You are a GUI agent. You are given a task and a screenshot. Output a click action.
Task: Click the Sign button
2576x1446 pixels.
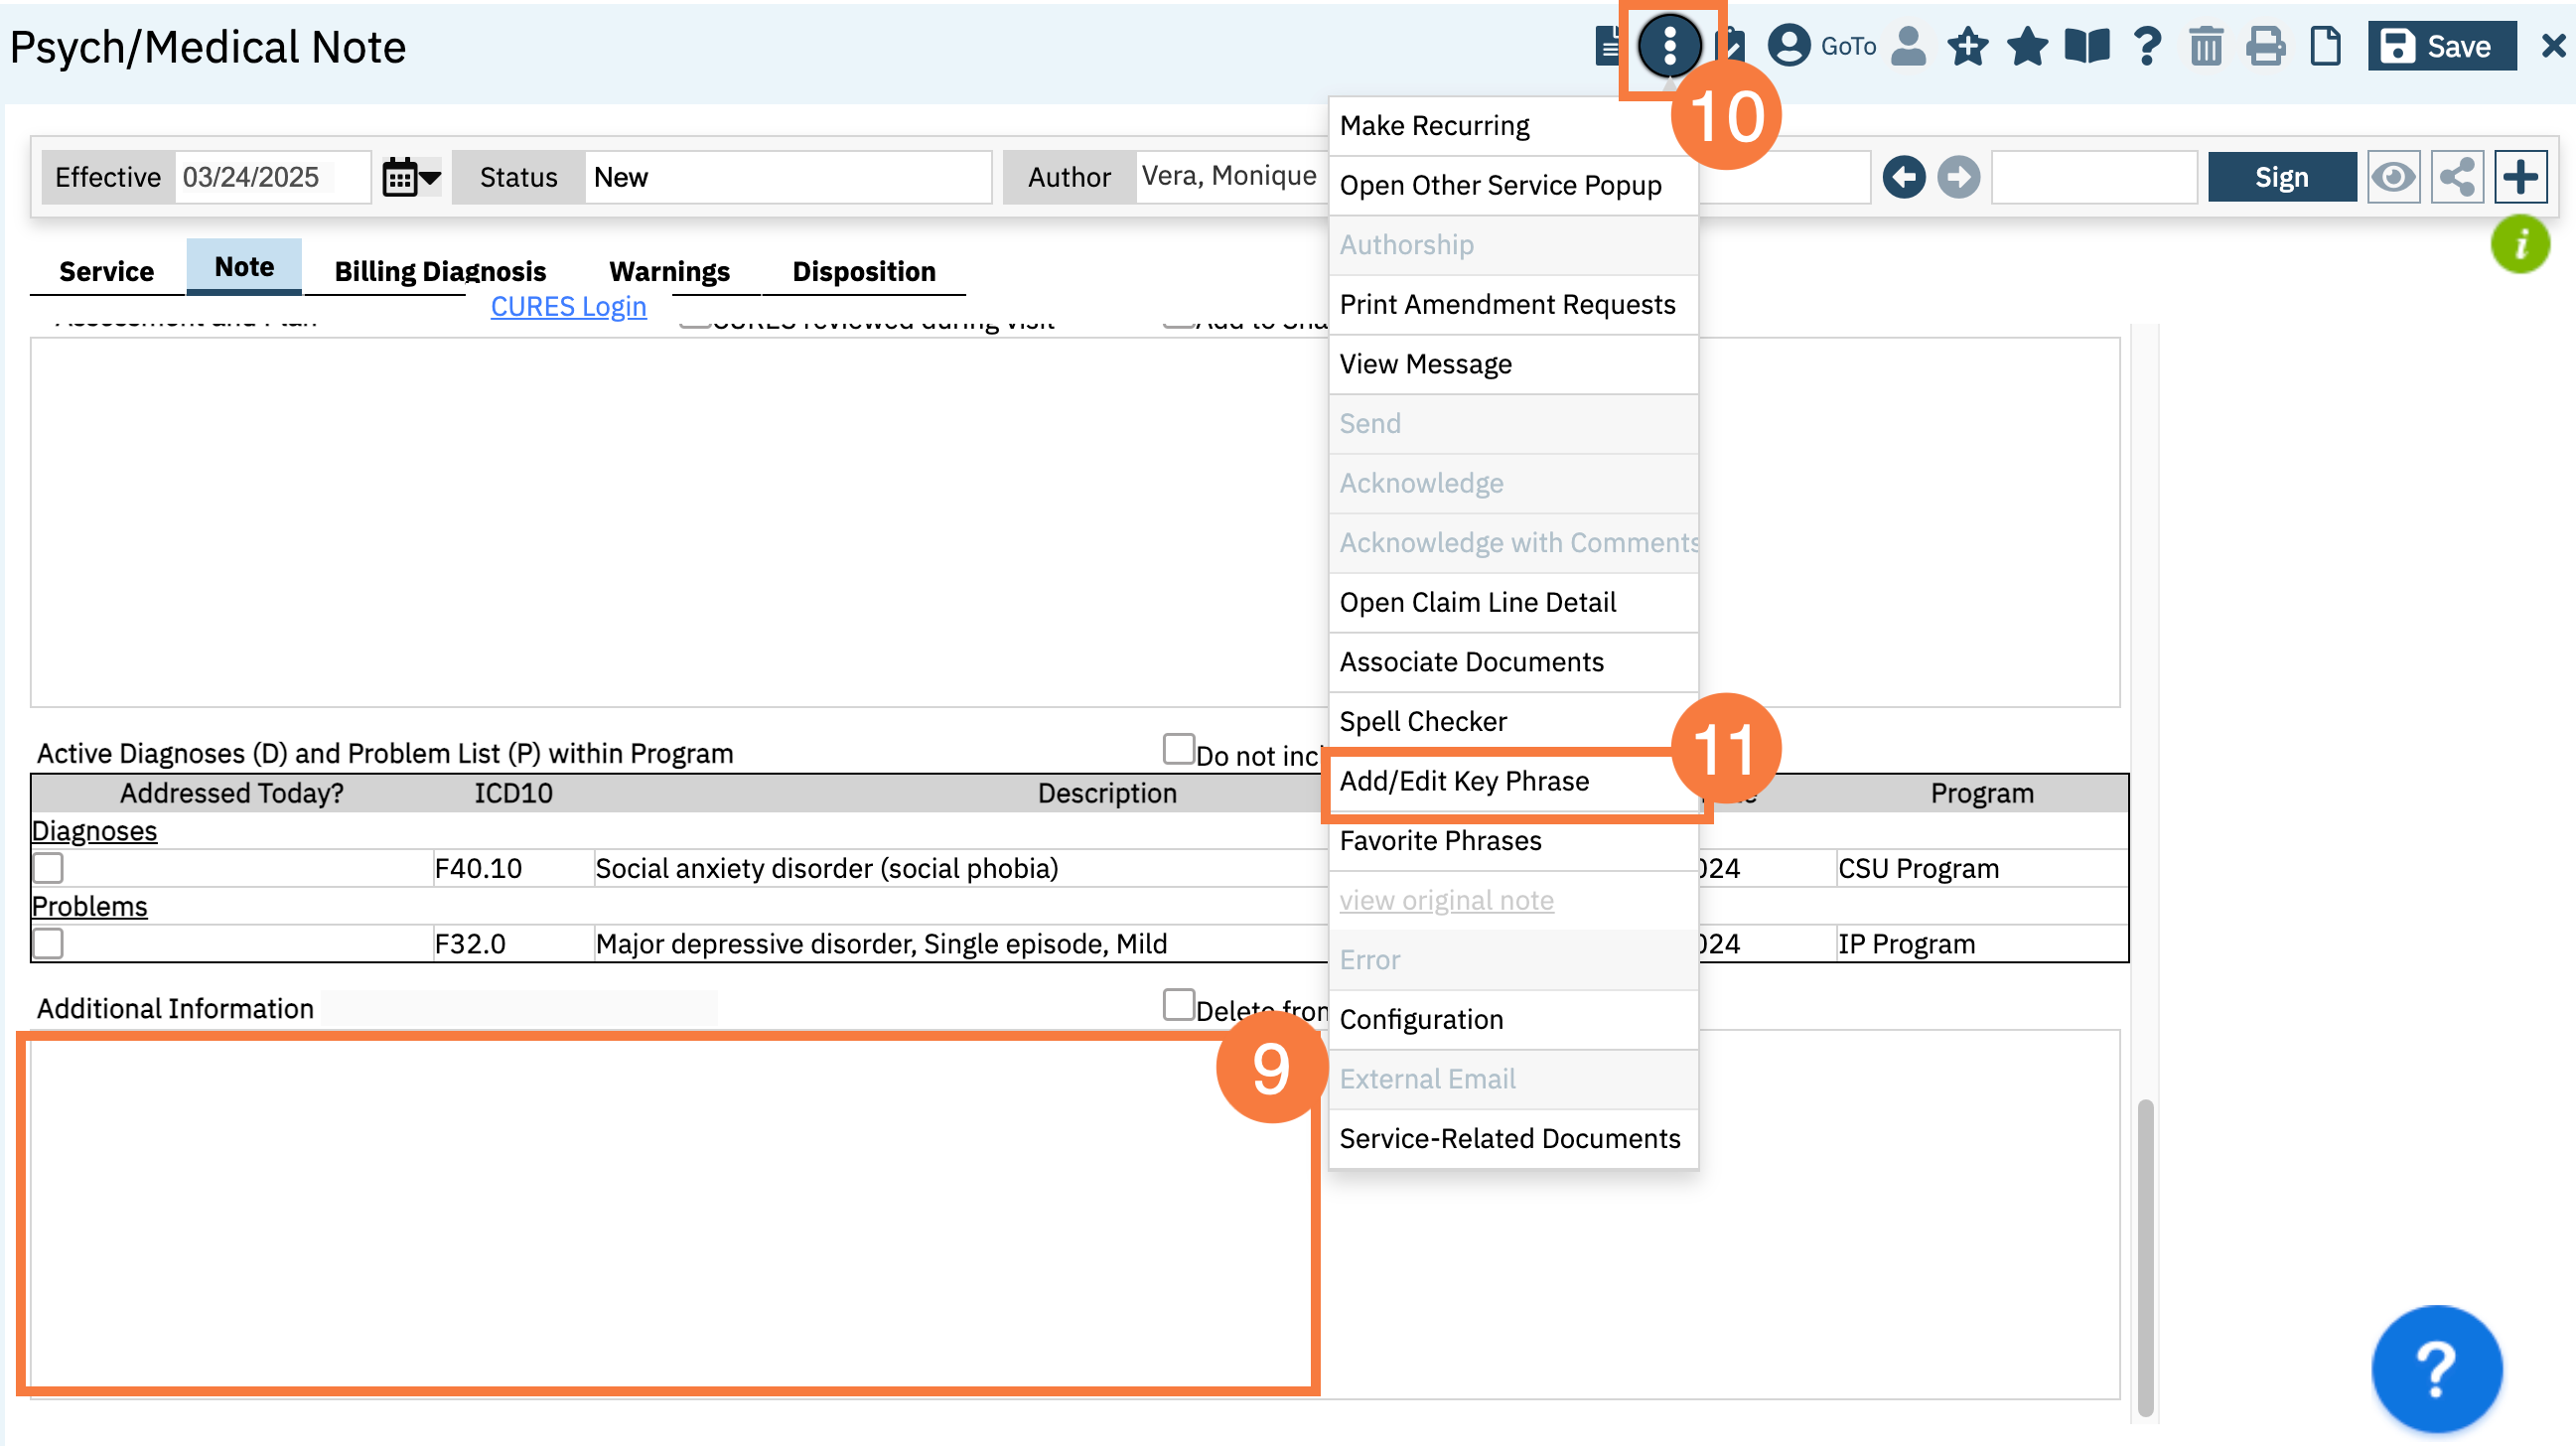(2281, 177)
